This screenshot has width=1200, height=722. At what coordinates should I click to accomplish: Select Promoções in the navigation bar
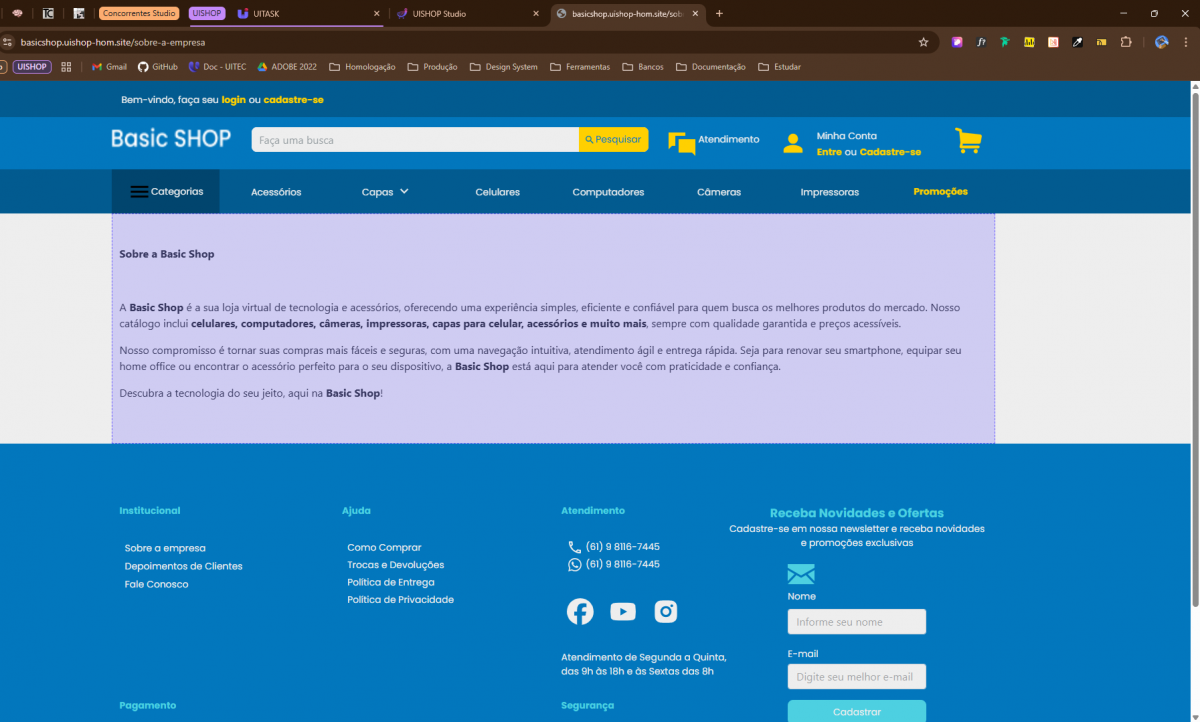[940, 192]
